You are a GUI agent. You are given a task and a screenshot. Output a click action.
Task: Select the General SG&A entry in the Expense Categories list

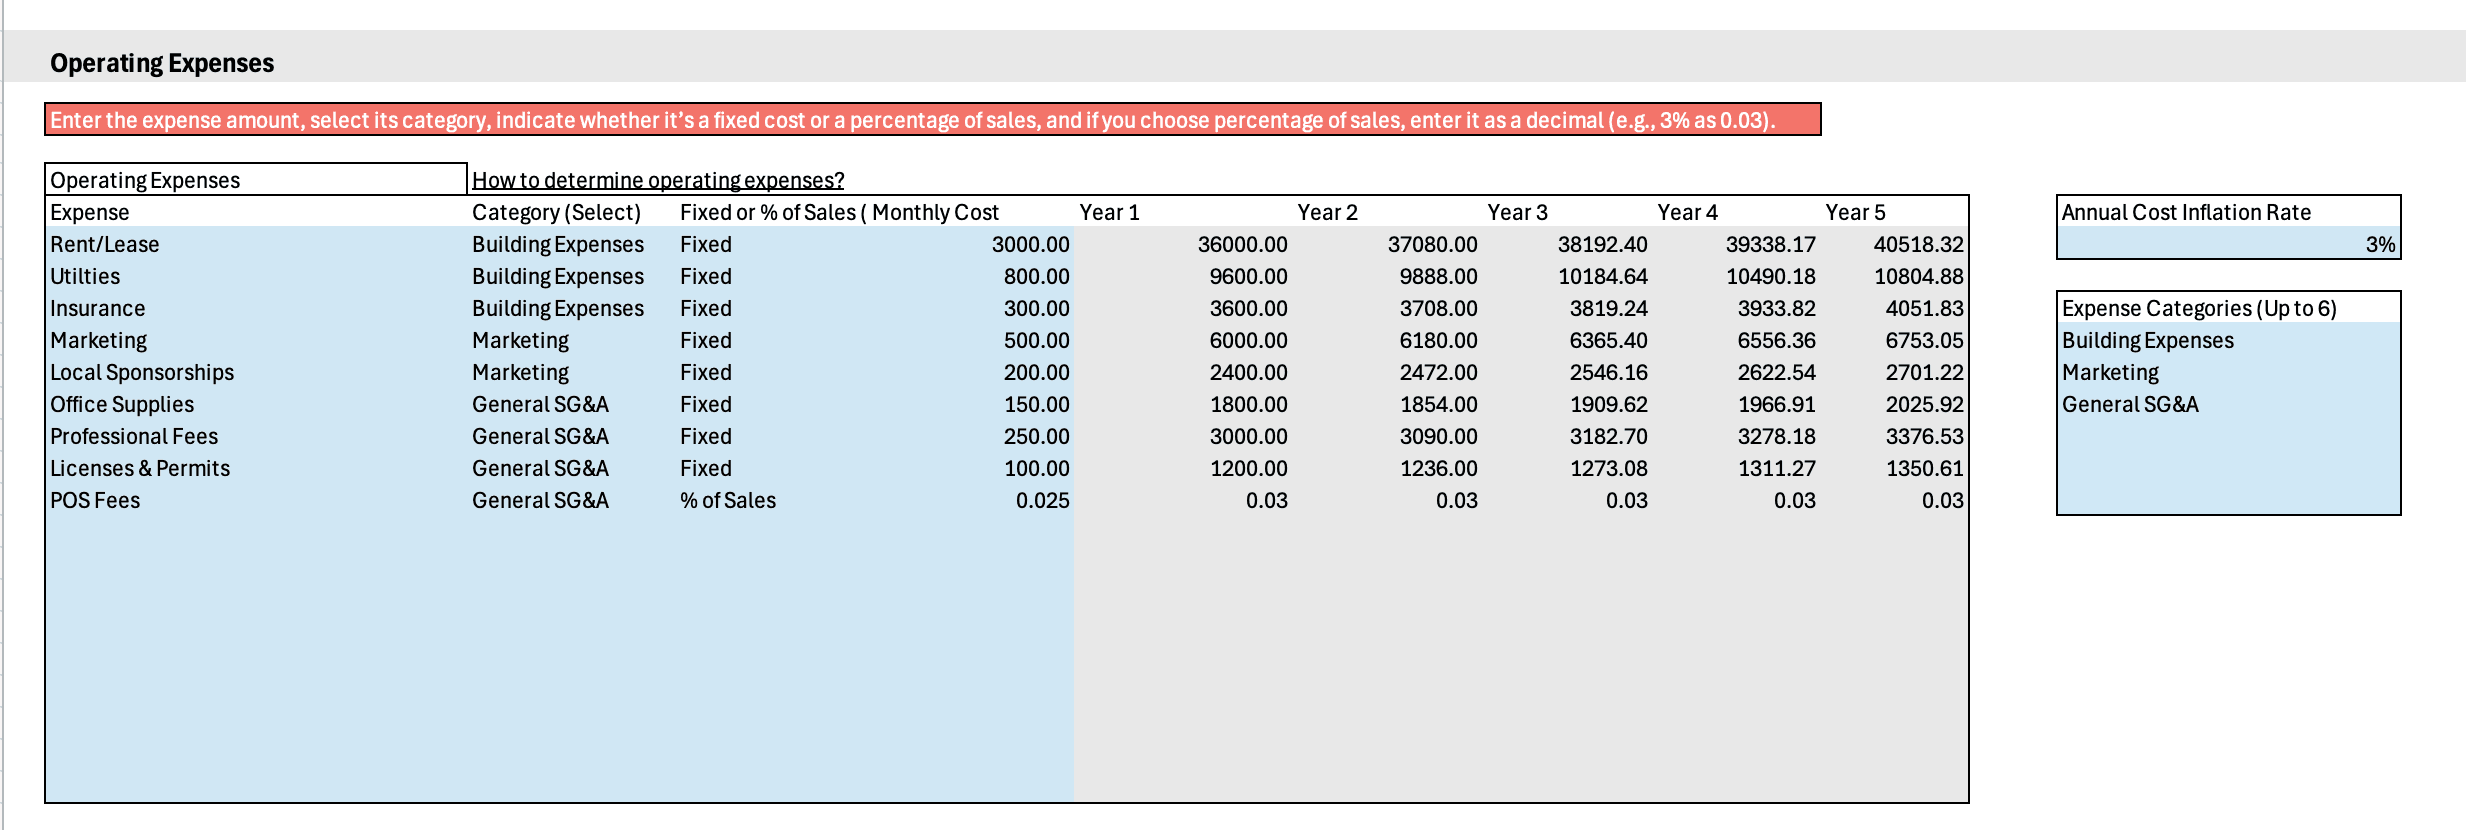click(2130, 404)
